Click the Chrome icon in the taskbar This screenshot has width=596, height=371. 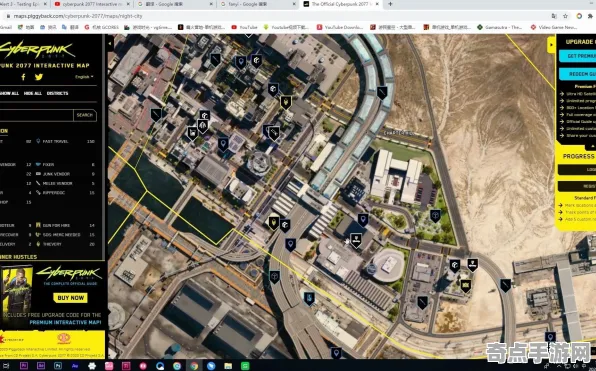pos(194,366)
